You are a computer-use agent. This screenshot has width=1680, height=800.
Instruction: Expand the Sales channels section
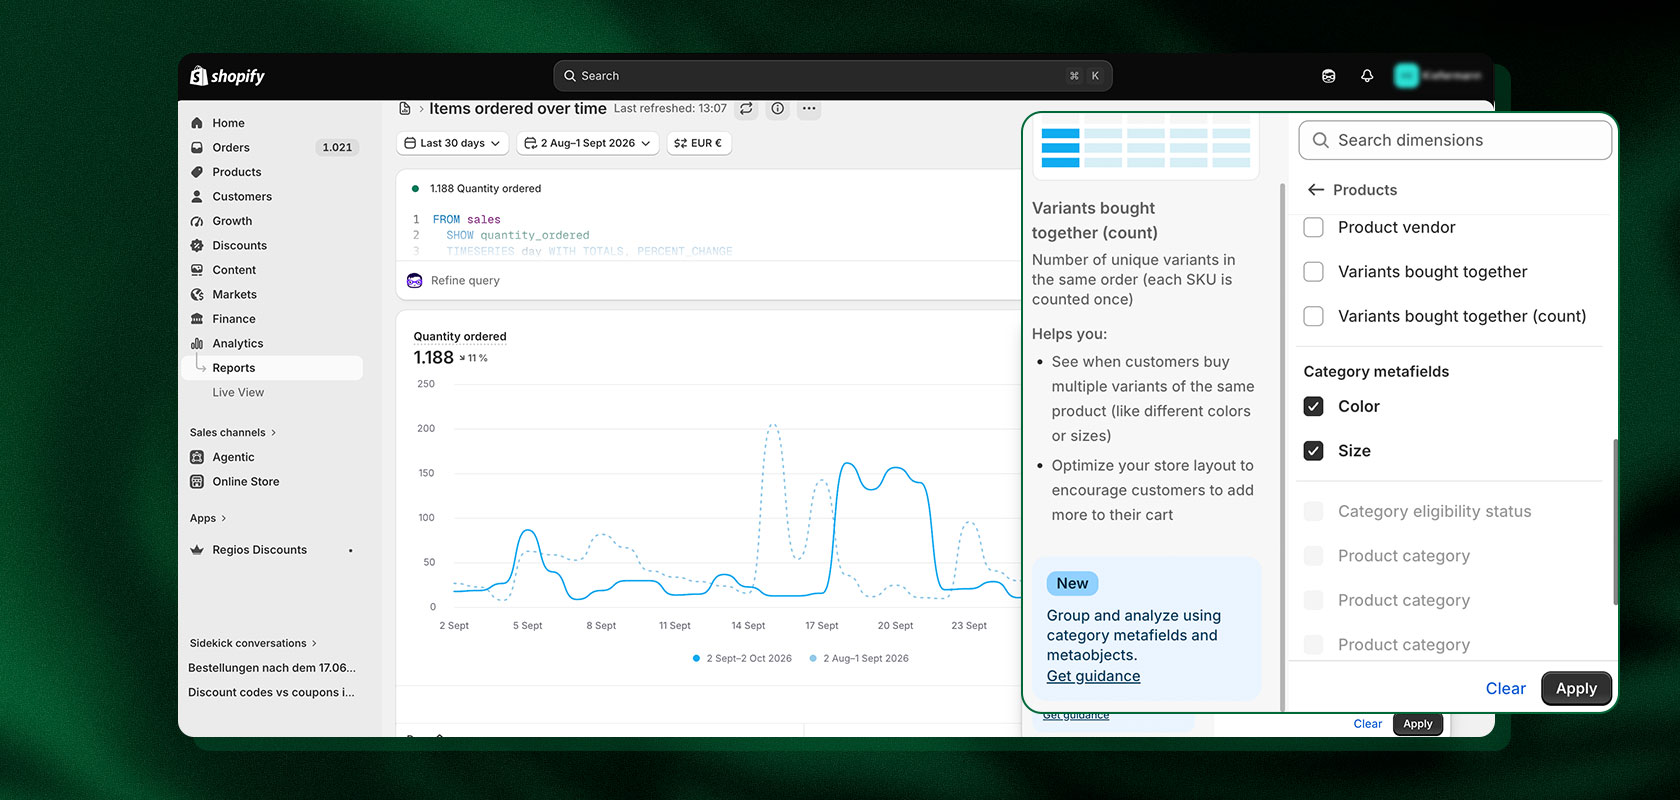[x=233, y=433]
